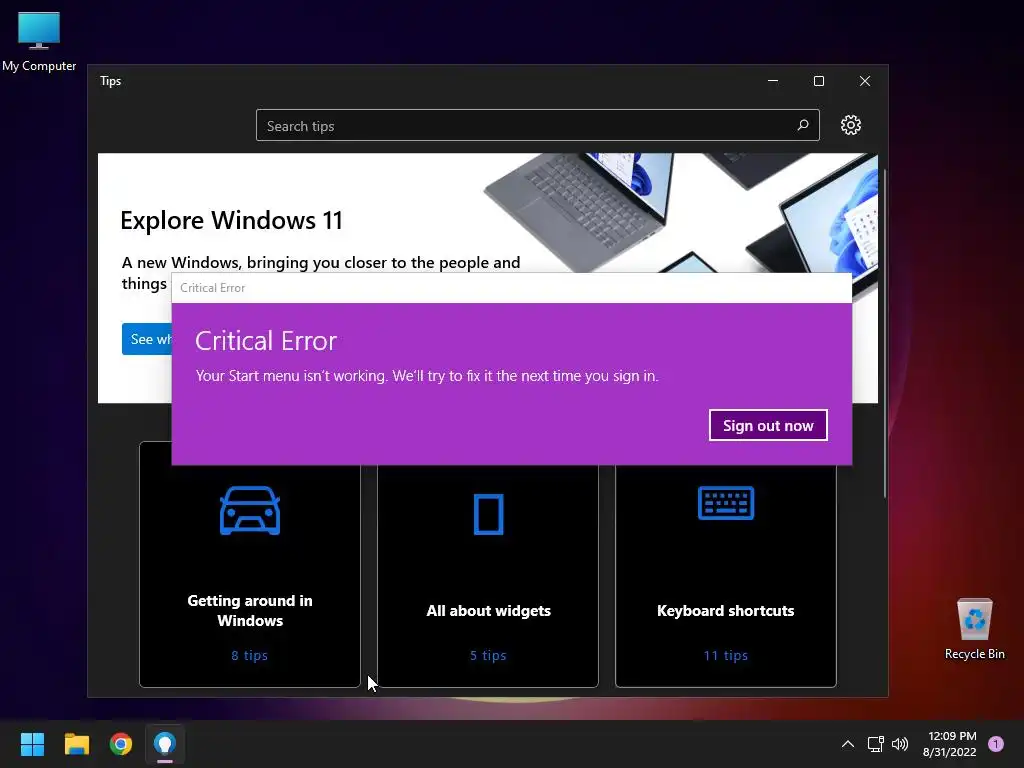The image size is (1024, 768).
Task: Click the search magnifier icon in Tips
Action: tap(803, 125)
